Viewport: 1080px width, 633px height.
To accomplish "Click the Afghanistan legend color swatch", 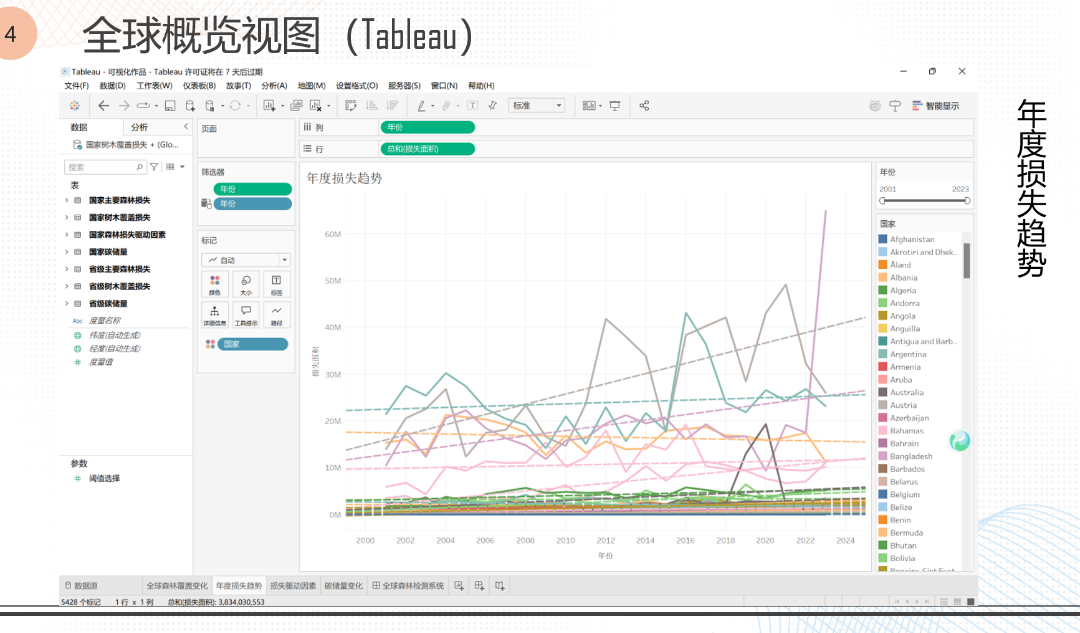I will coord(882,239).
